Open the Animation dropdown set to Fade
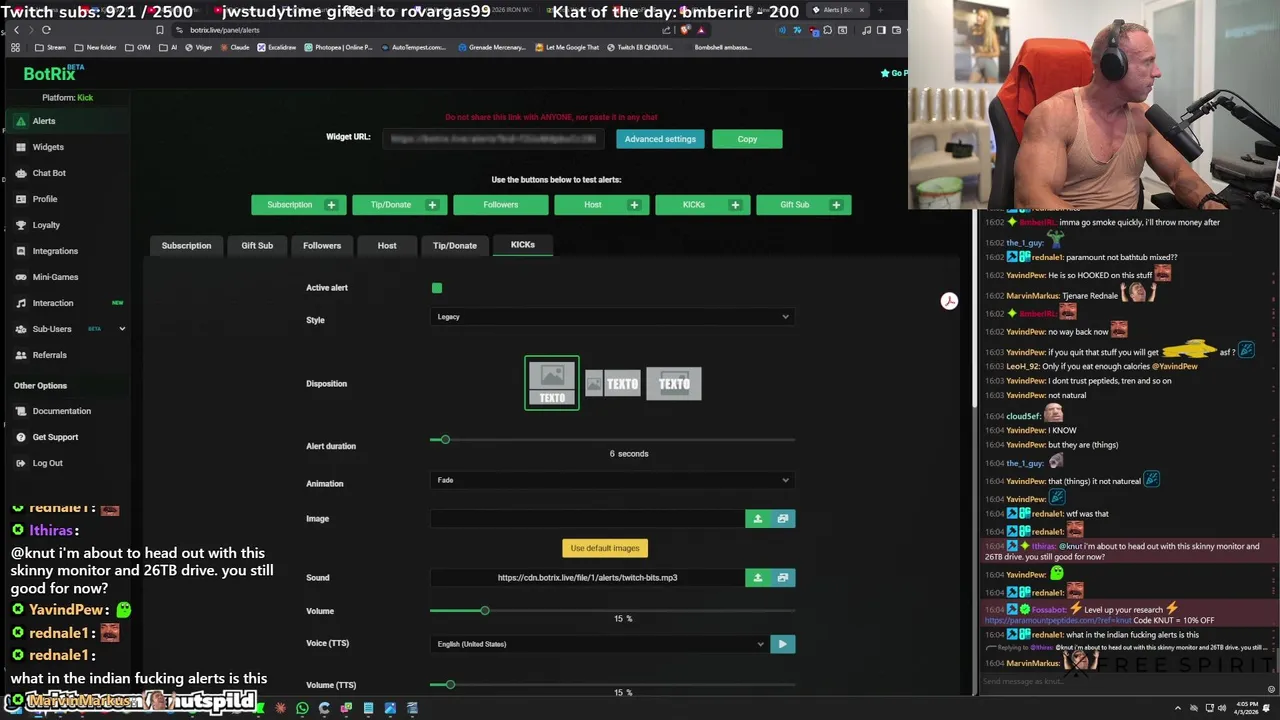Image resolution: width=1280 pixels, height=720 pixels. (613, 481)
